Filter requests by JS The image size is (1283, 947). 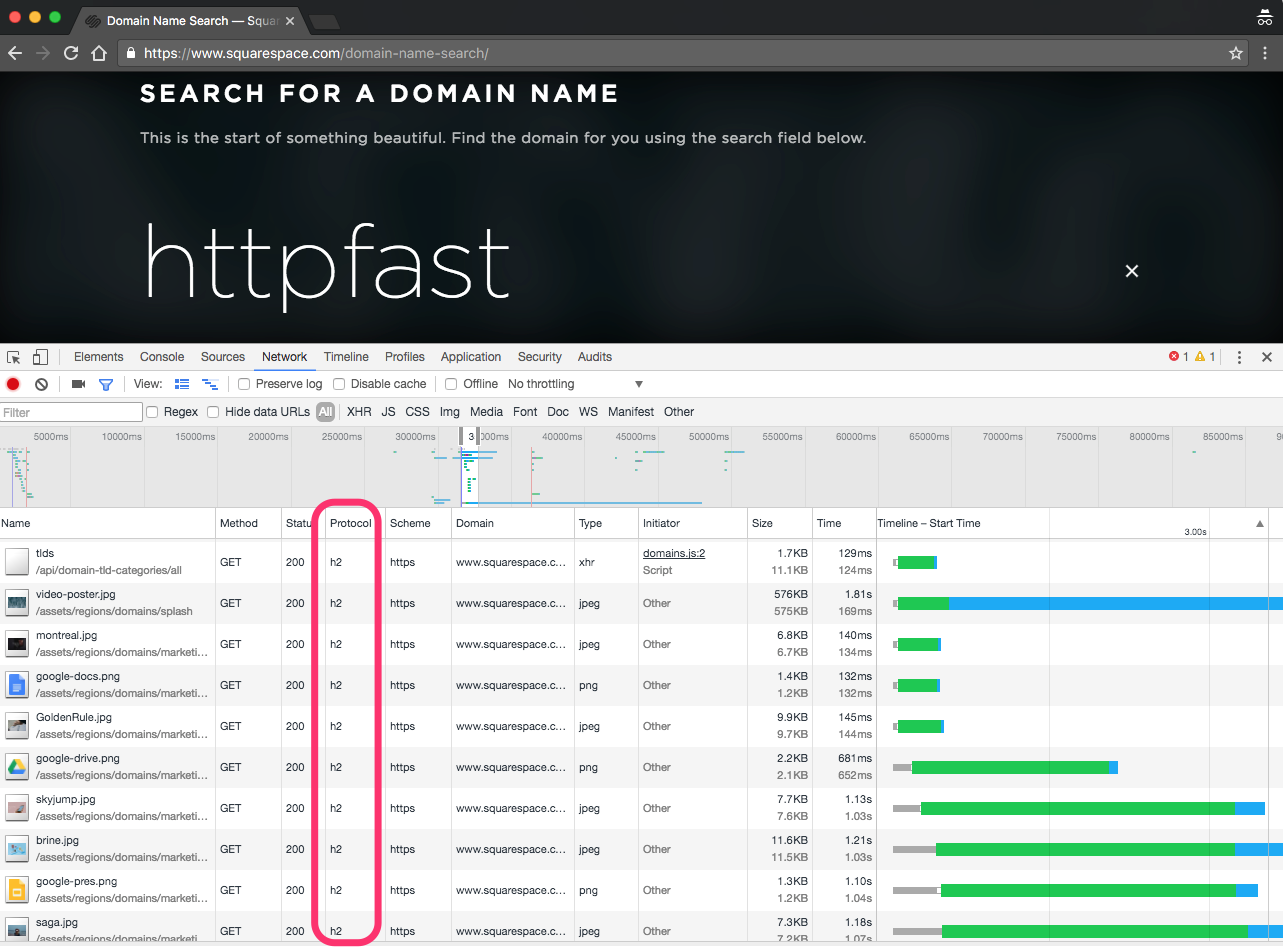pos(388,412)
